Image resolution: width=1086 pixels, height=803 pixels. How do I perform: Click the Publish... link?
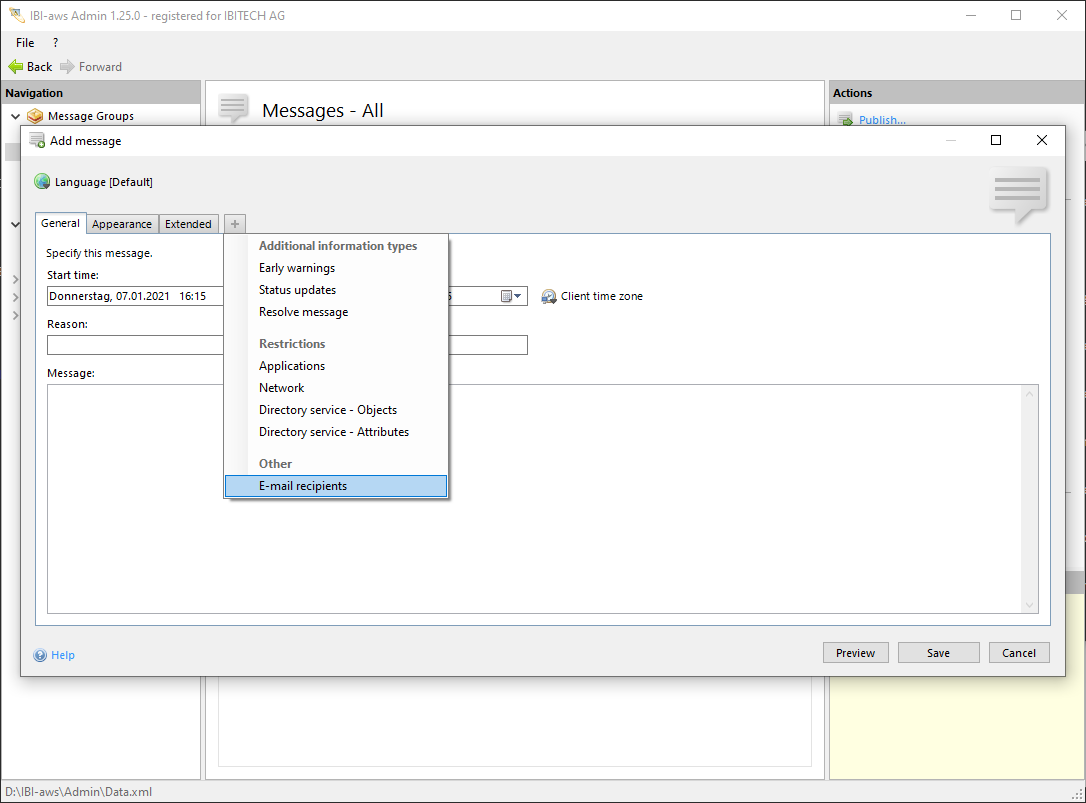(x=882, y=120)
